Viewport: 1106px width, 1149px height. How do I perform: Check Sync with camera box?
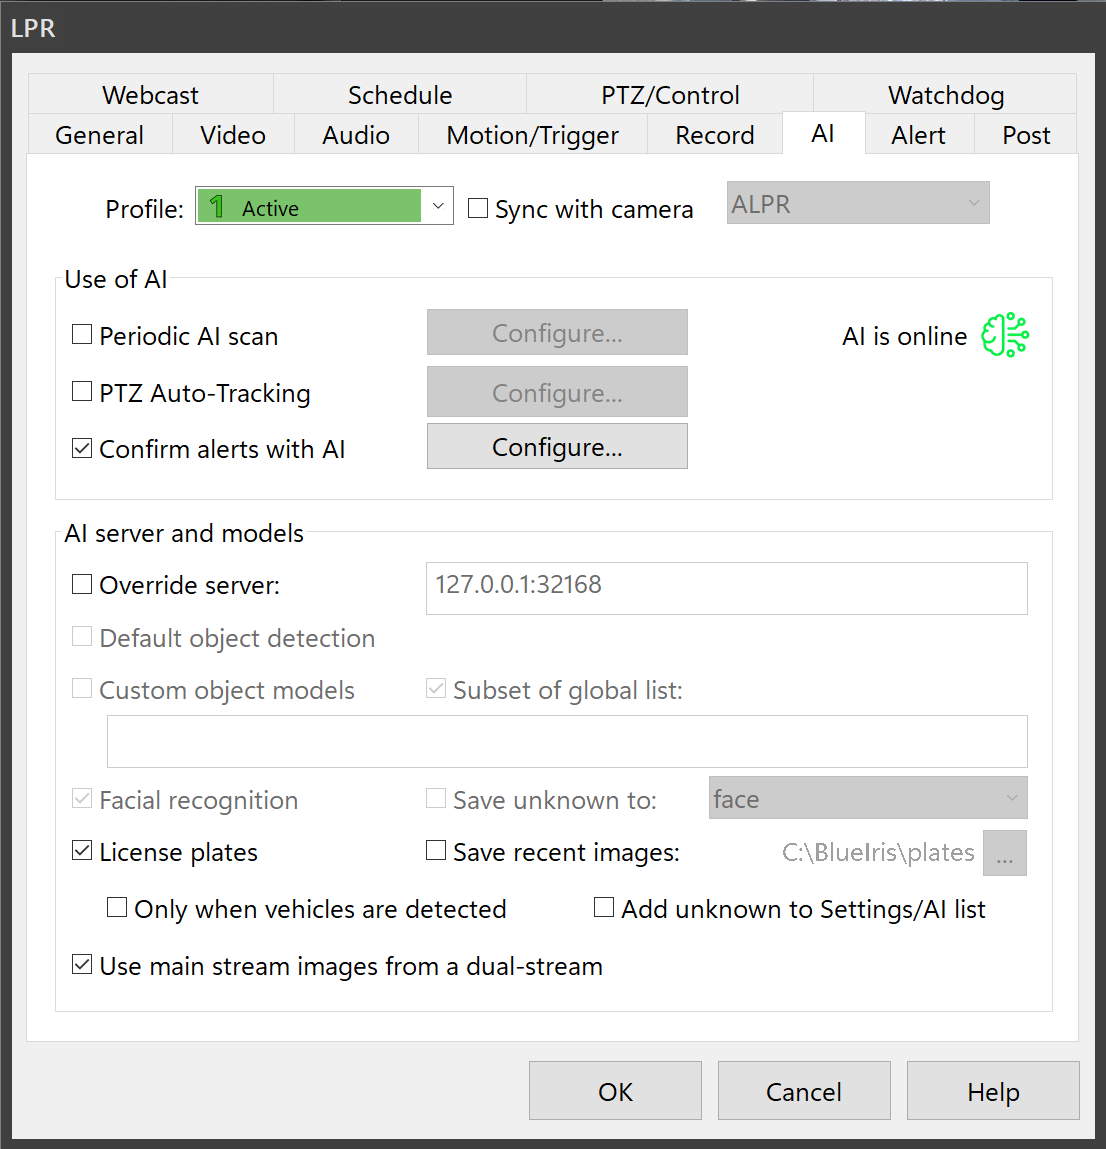478,209
